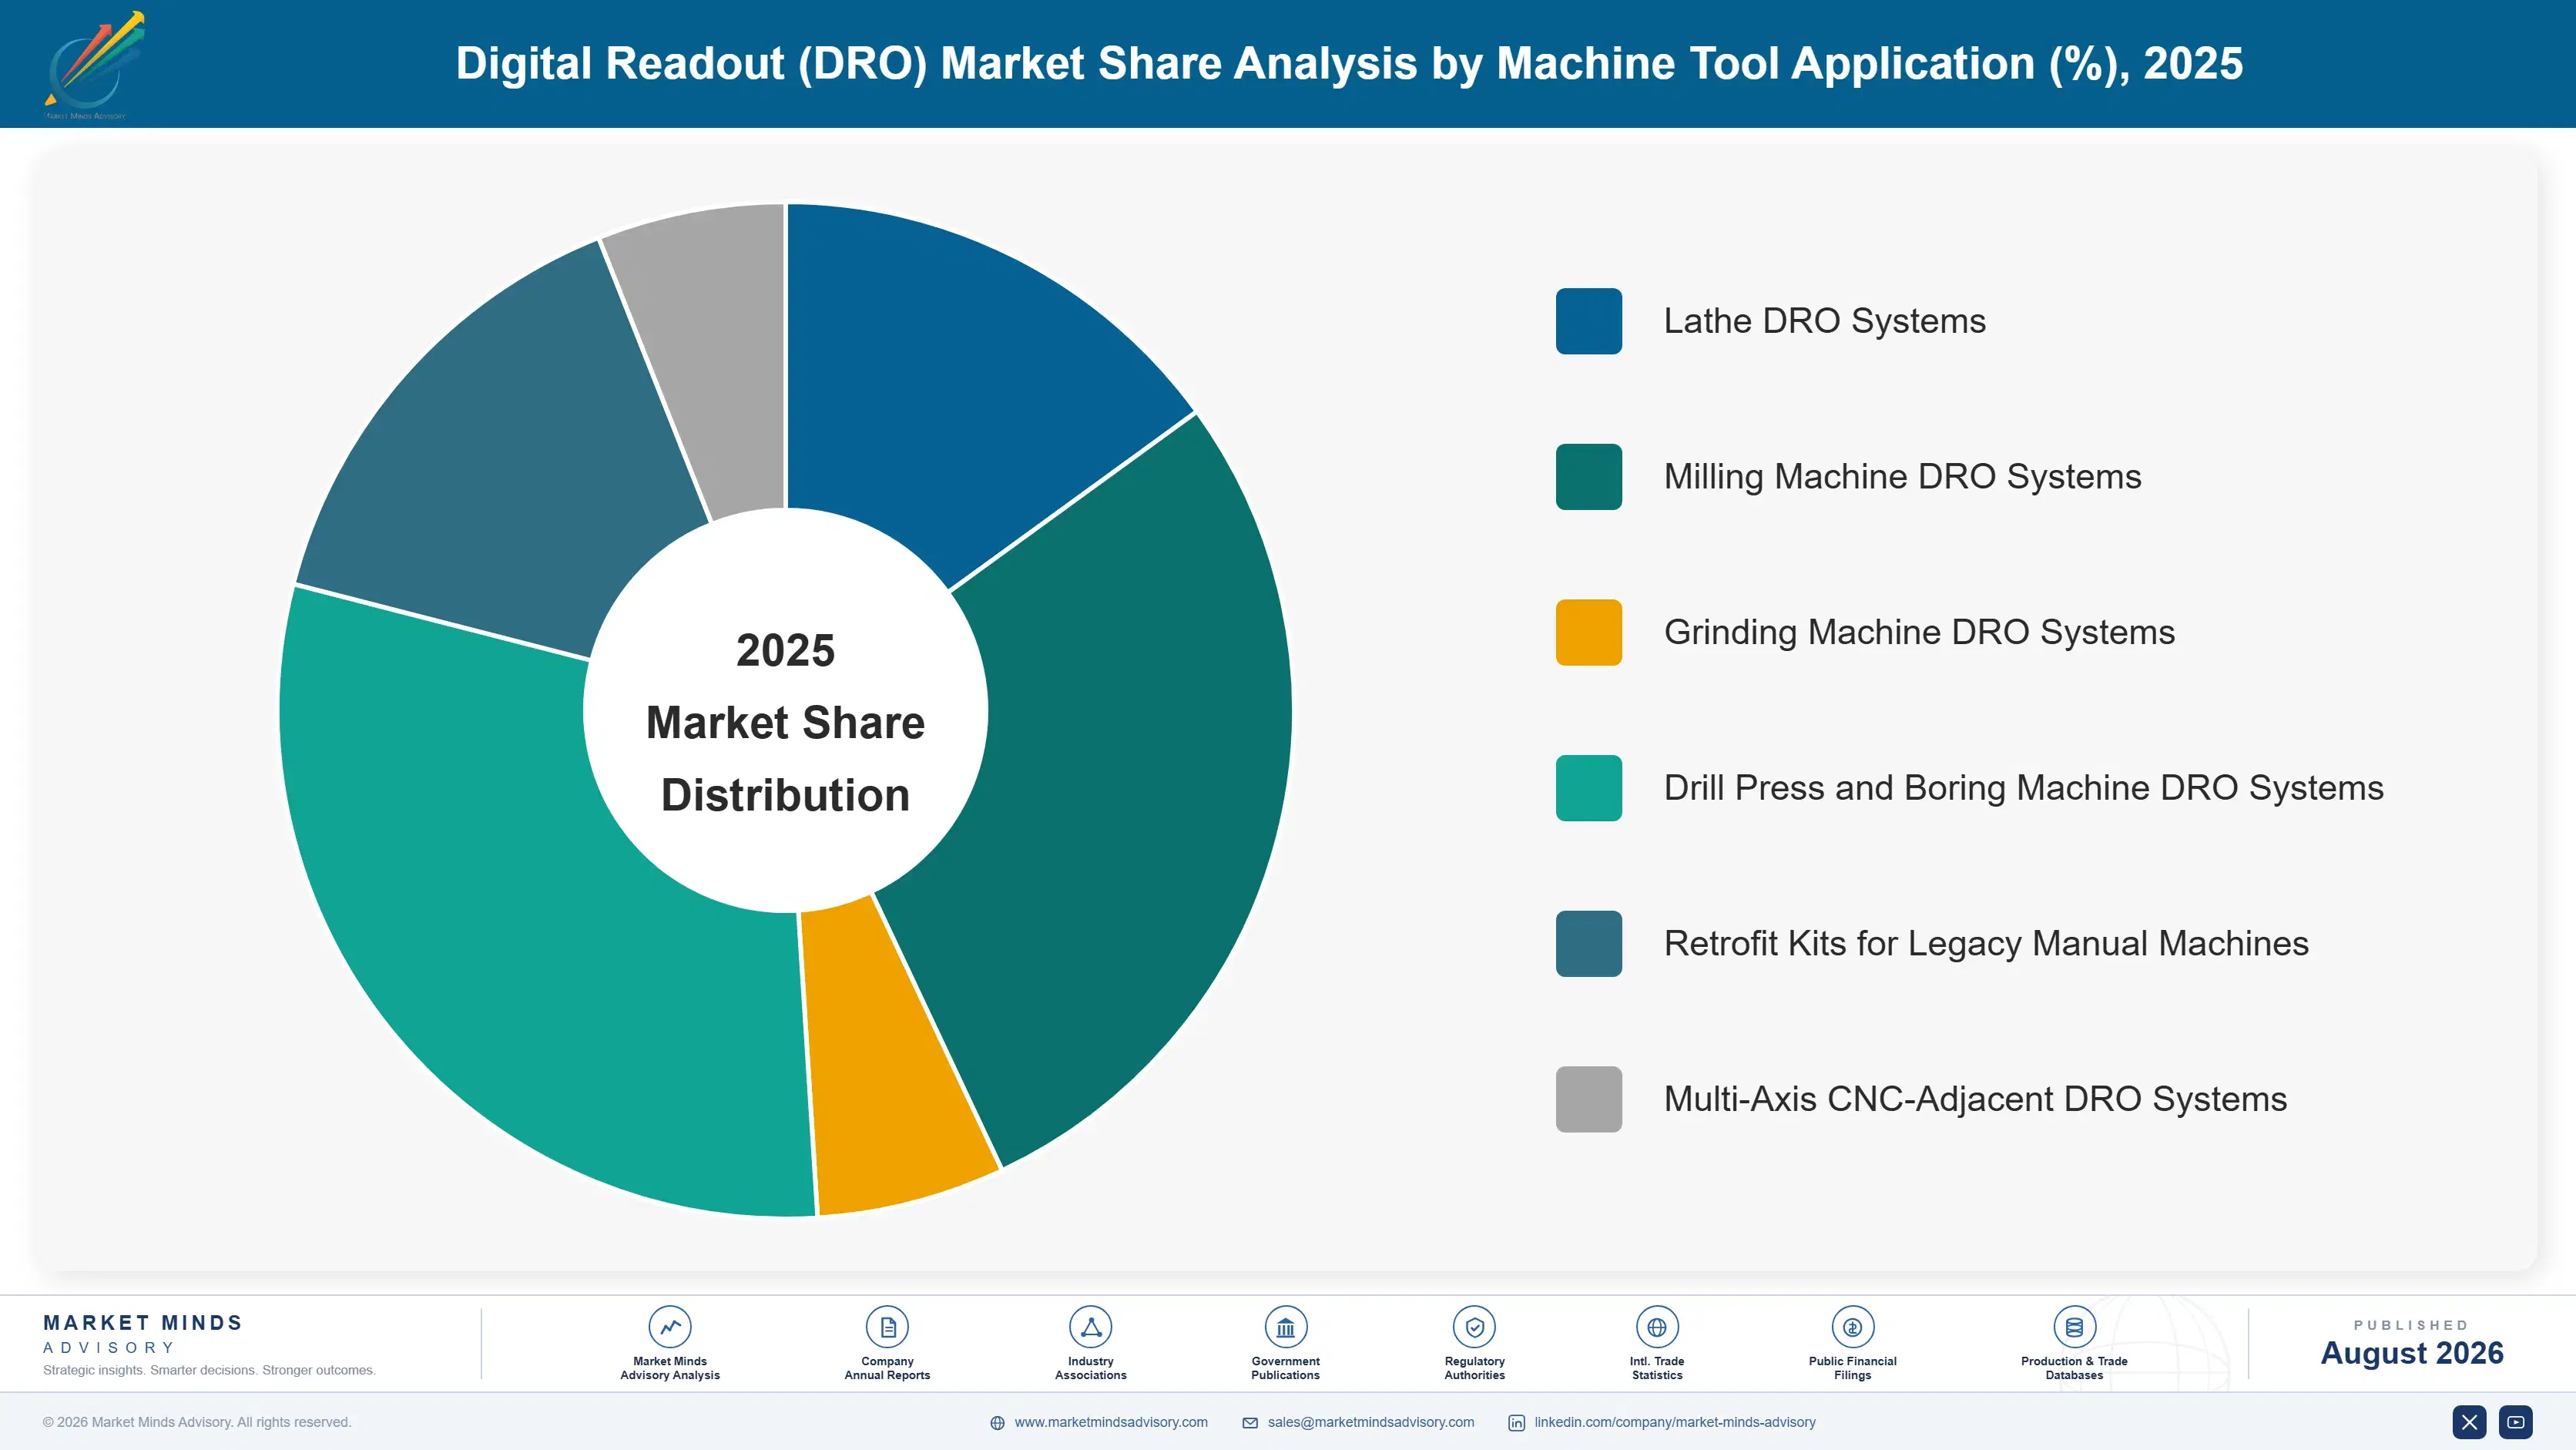This screenshot has width=2576, height=1450.
Task: Click the 'Milling Machine DRO Systems' legend label
Action: 1902,477
